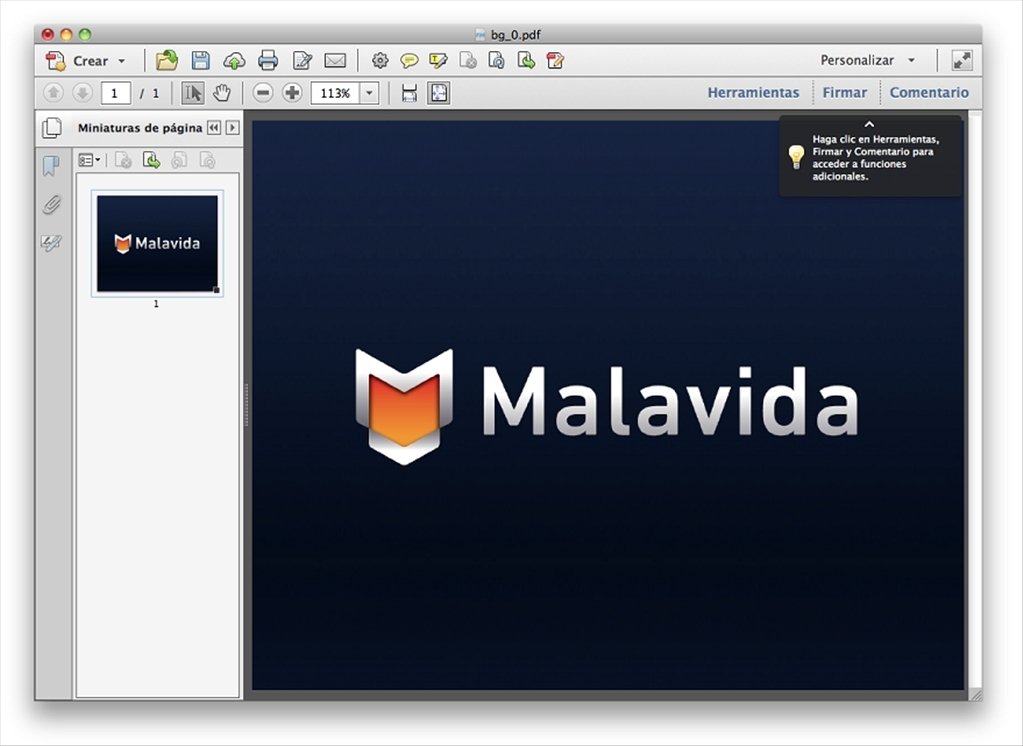Screen dimensions: 1023x746
Task: Open the Firmar panel
Action: 844,93
